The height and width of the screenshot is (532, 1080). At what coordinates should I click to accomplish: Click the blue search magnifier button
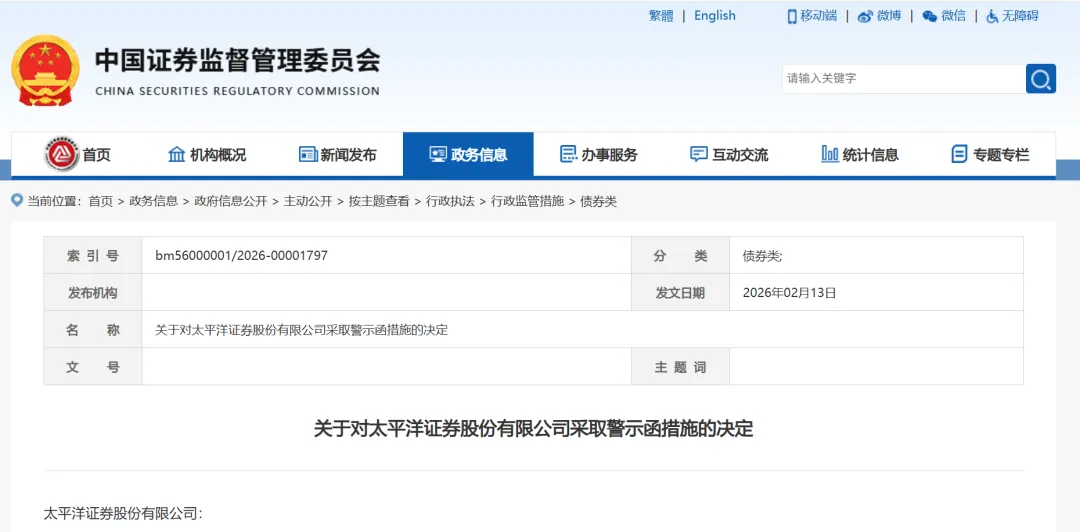pyautogui.click(x=1041, y=79)
